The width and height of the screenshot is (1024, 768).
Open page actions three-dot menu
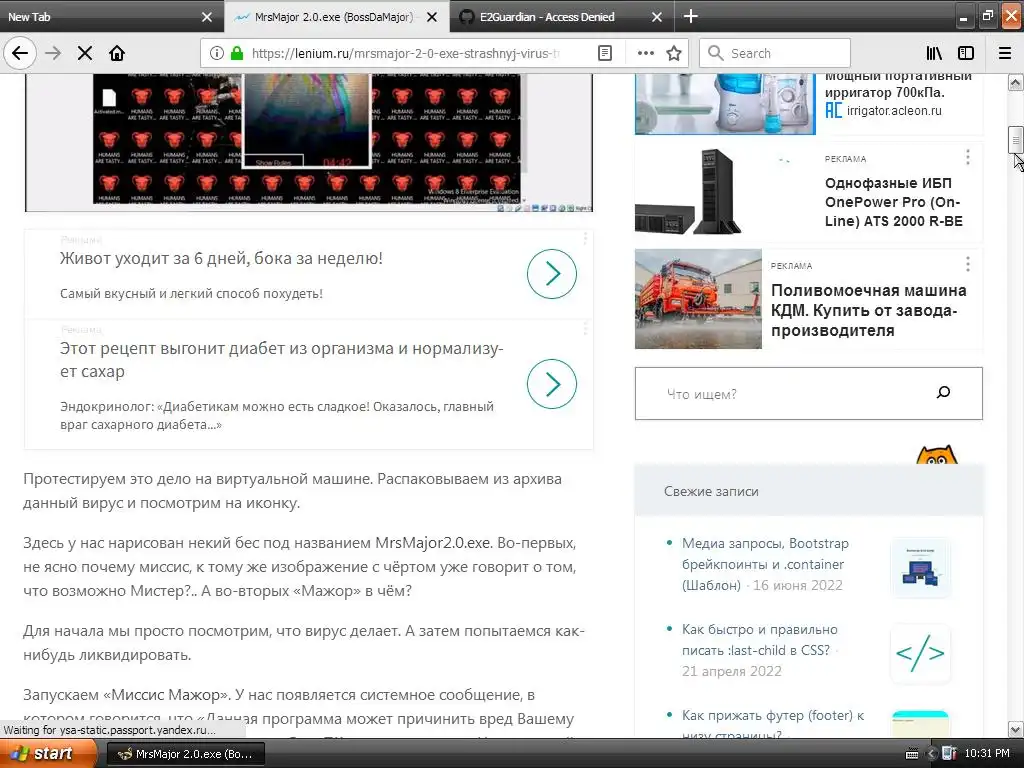click(645, 54)
